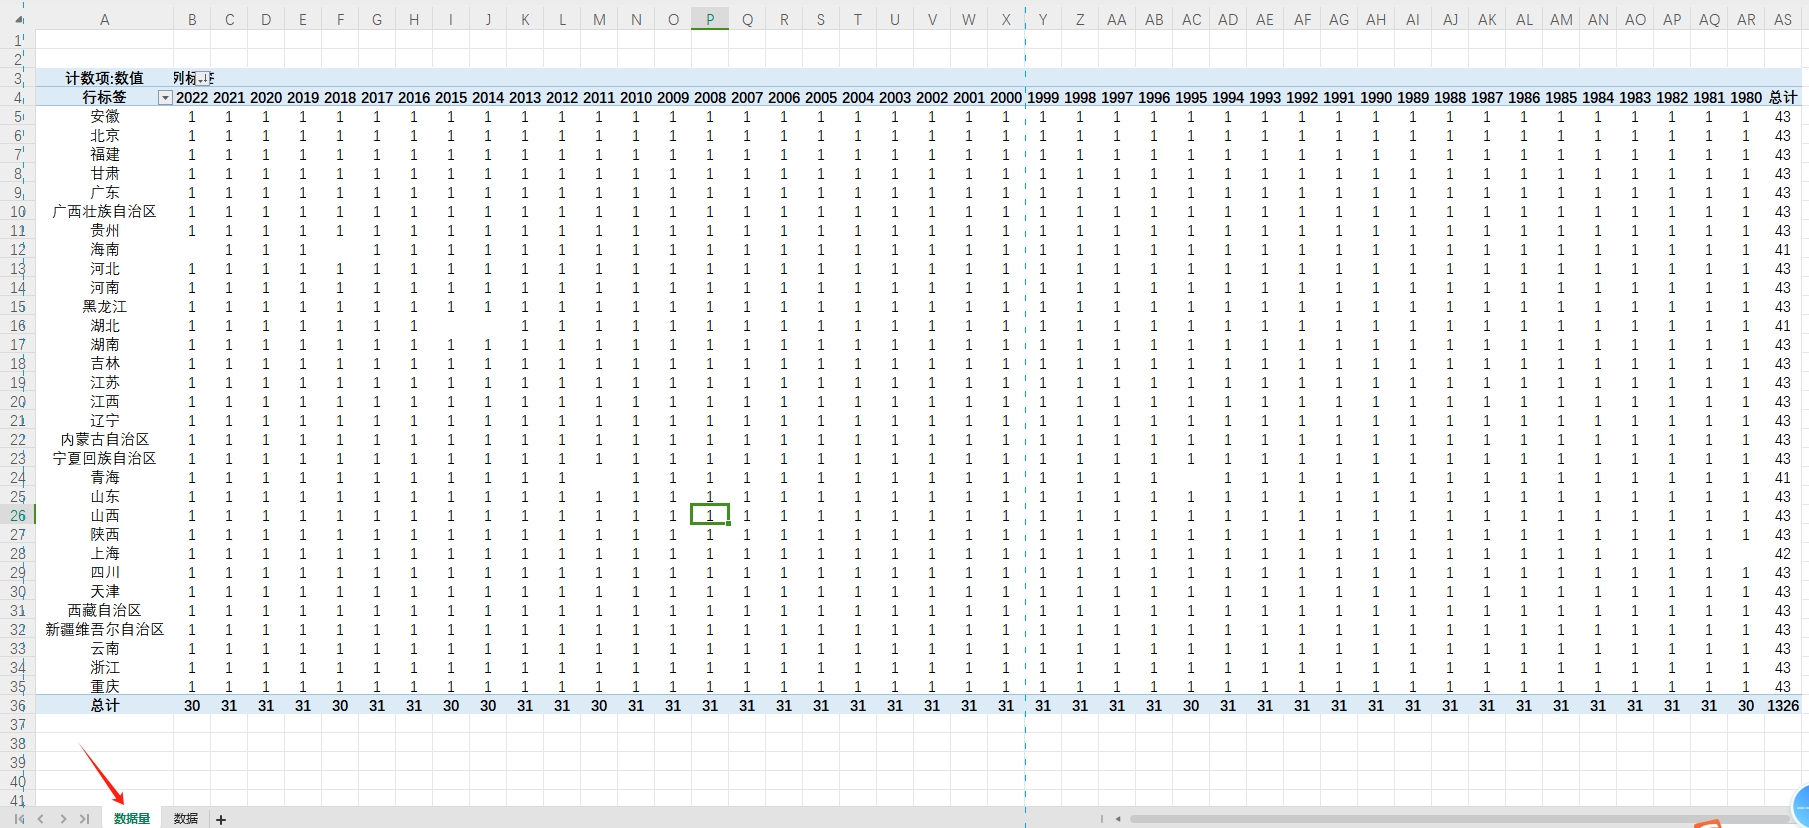1809x828 pixels.
Task: Click the 上海 row label
Action: tap(104, 553)
